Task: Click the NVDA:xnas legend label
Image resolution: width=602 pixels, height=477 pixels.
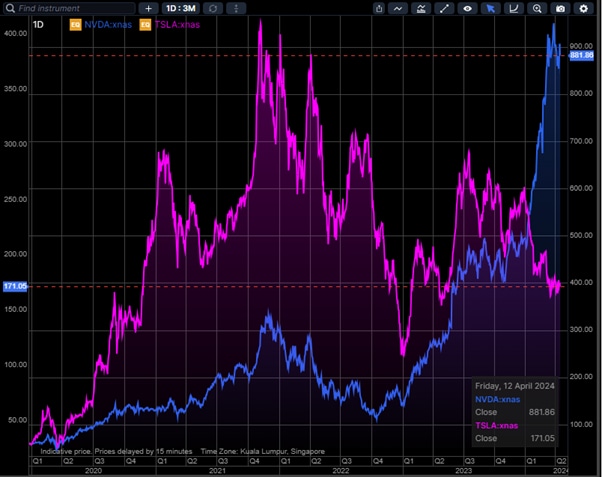Action: pyautogui.click(x=108, y=25)
